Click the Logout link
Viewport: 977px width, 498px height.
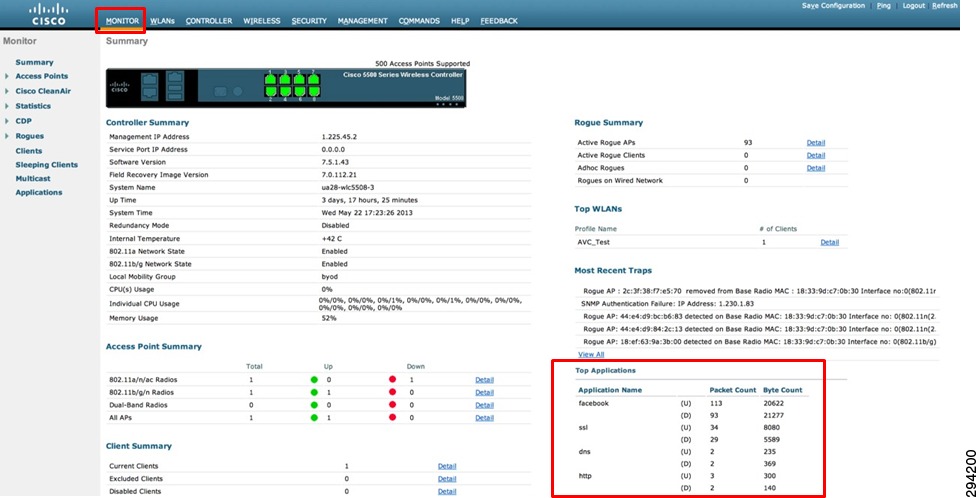point(914,6)
